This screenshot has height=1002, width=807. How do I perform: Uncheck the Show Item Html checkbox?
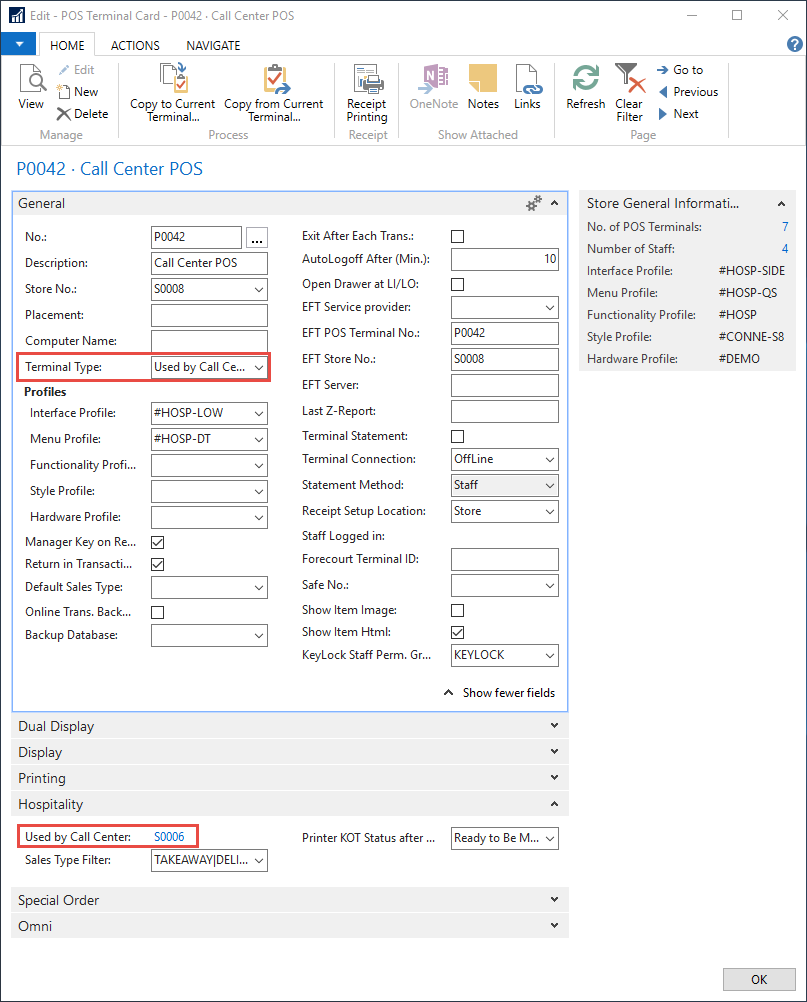click(x=458, y=633)
